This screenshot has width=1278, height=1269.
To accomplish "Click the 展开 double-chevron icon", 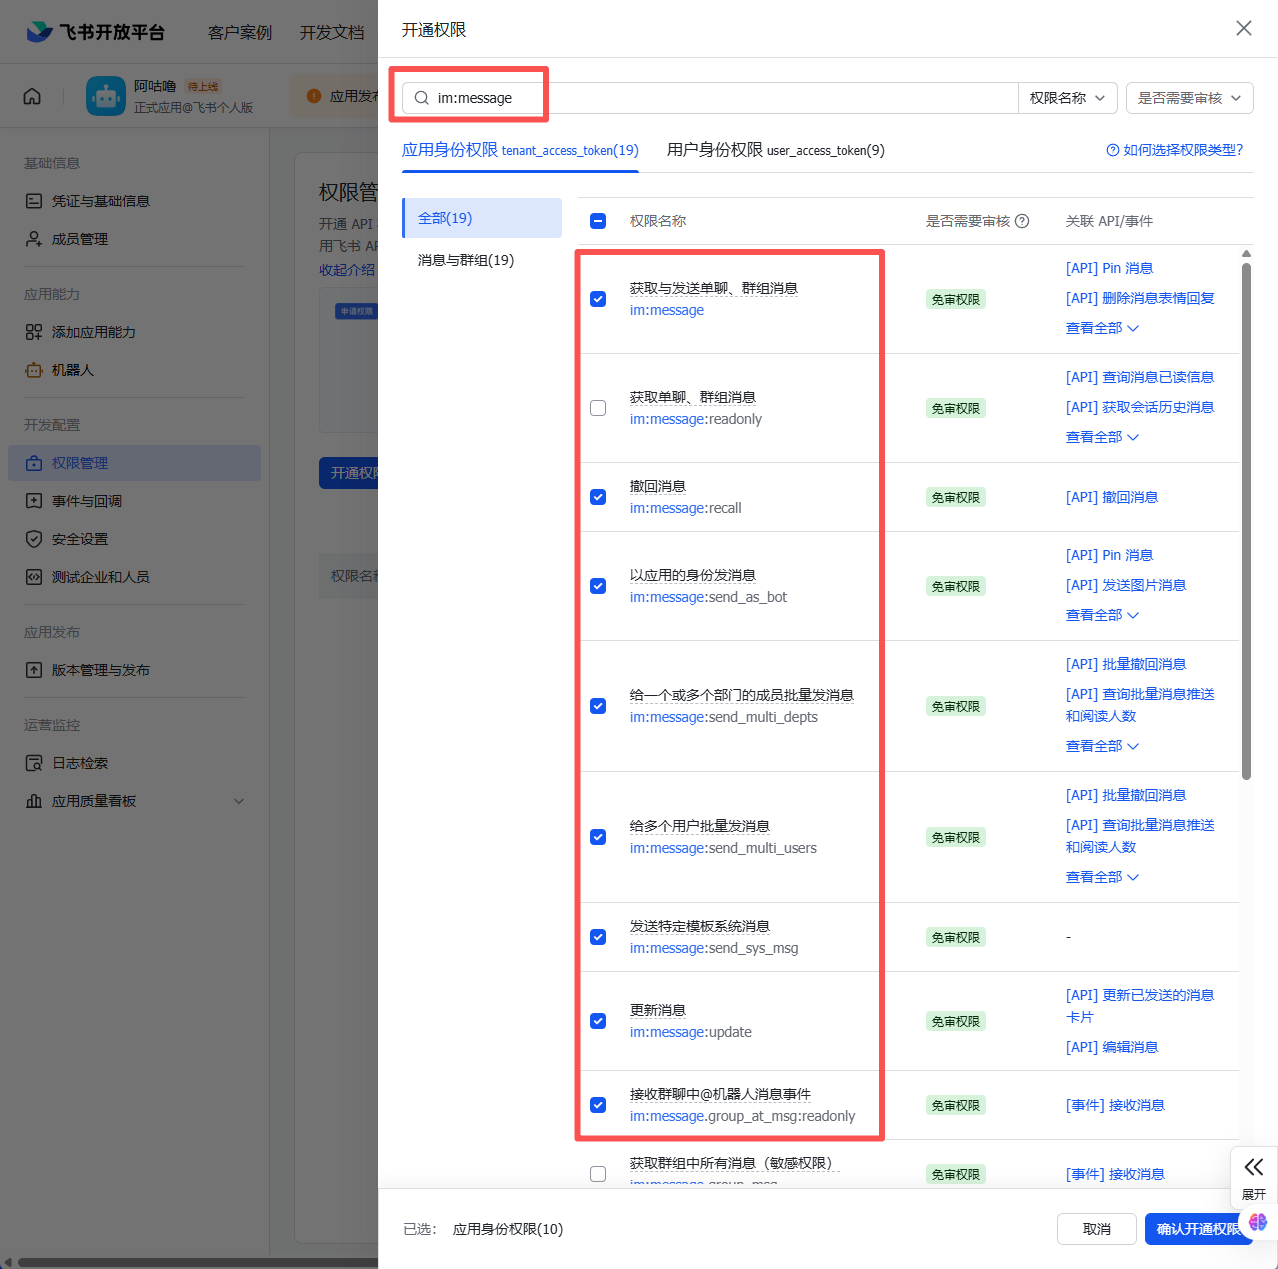I will [x=1254, y=1167].
